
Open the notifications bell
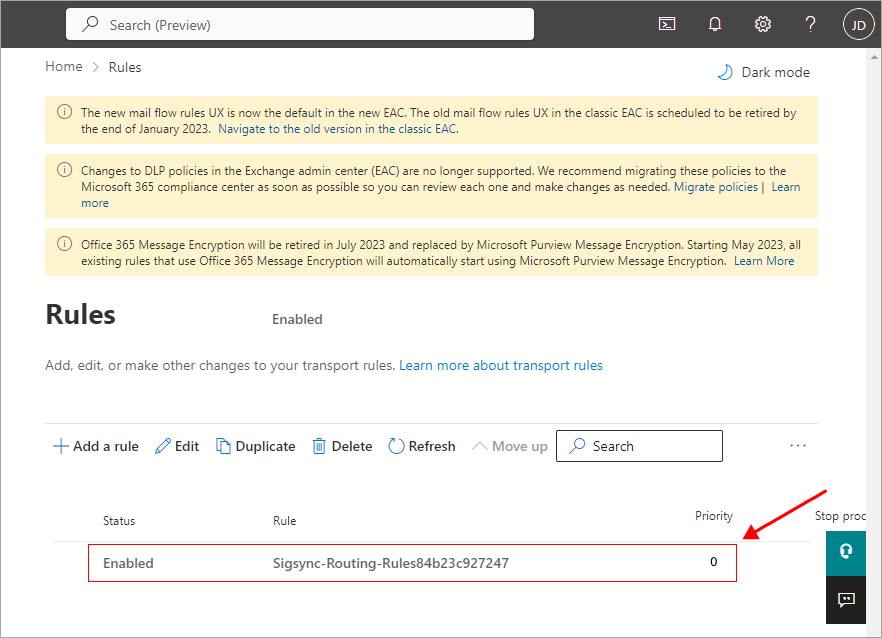(x=715, y=24)
